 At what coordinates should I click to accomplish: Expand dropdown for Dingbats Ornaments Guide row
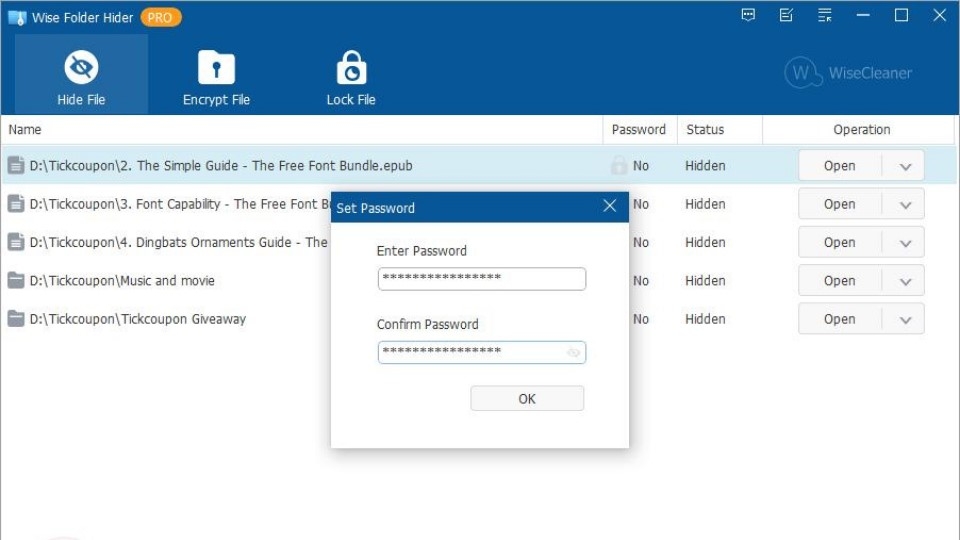[905, 243]
